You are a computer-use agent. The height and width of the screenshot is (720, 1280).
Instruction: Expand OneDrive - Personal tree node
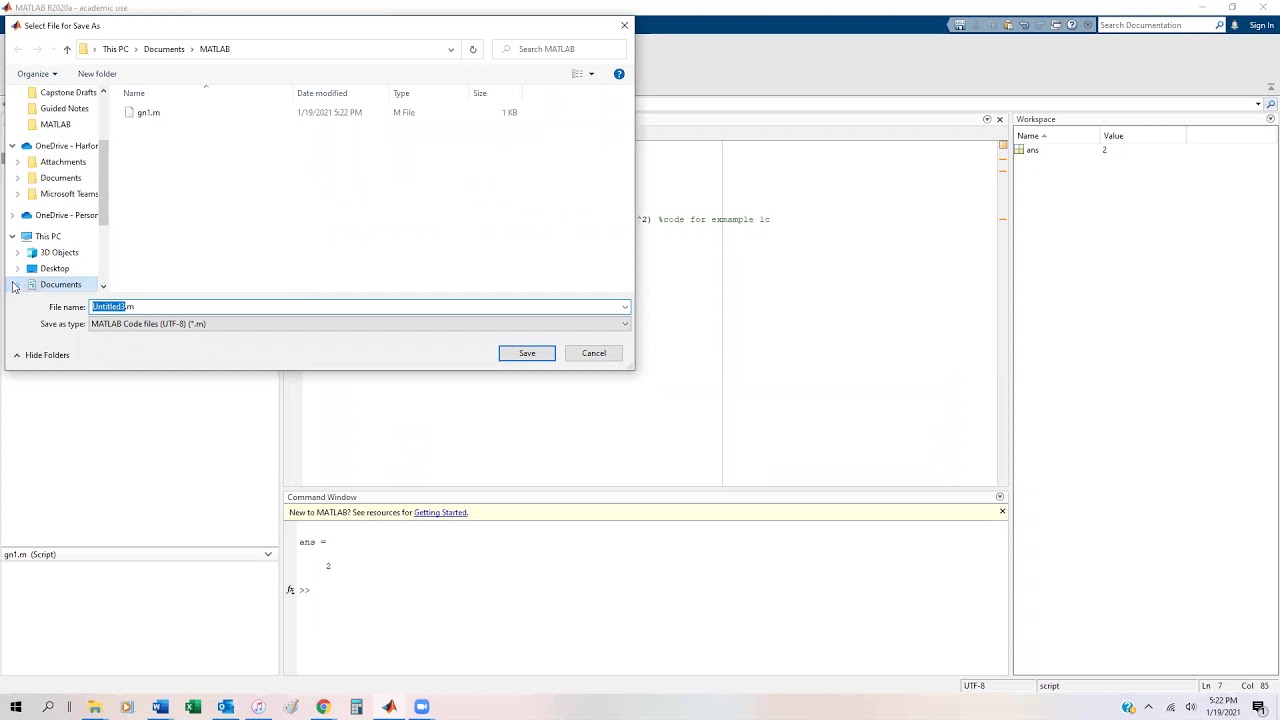12,215
